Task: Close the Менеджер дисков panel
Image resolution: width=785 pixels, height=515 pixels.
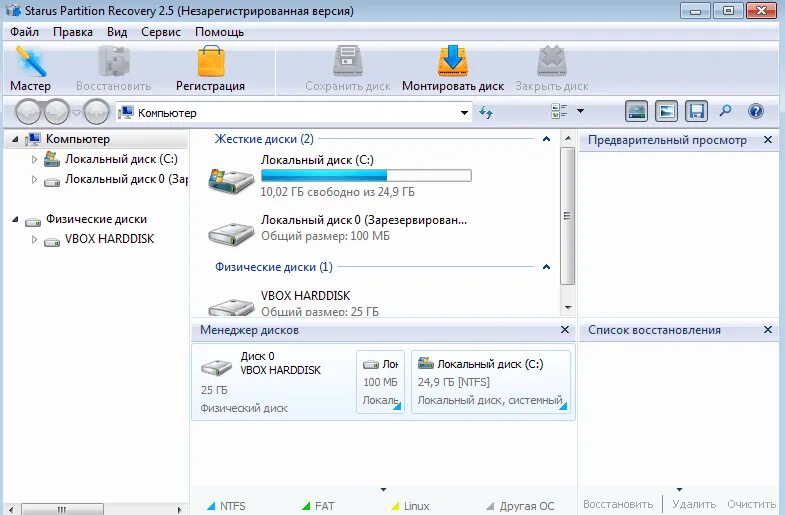Action: click(565, 329)
